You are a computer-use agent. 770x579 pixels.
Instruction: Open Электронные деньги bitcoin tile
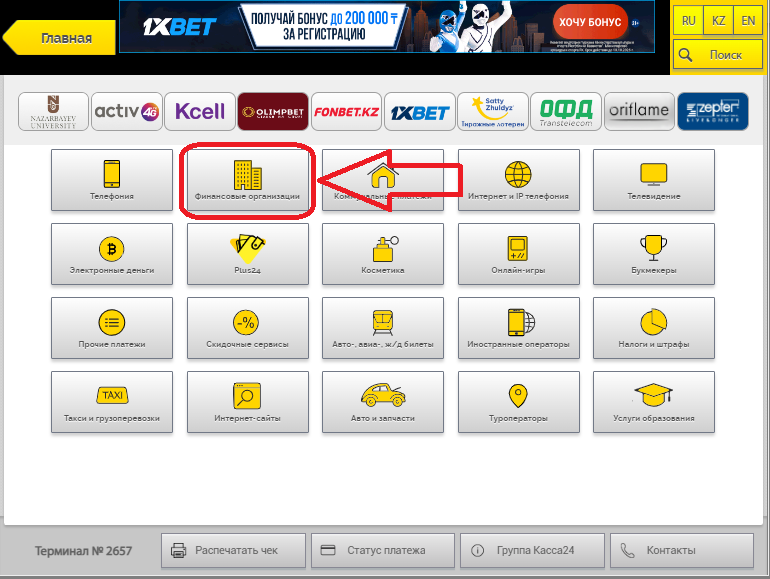pos(111,254)
